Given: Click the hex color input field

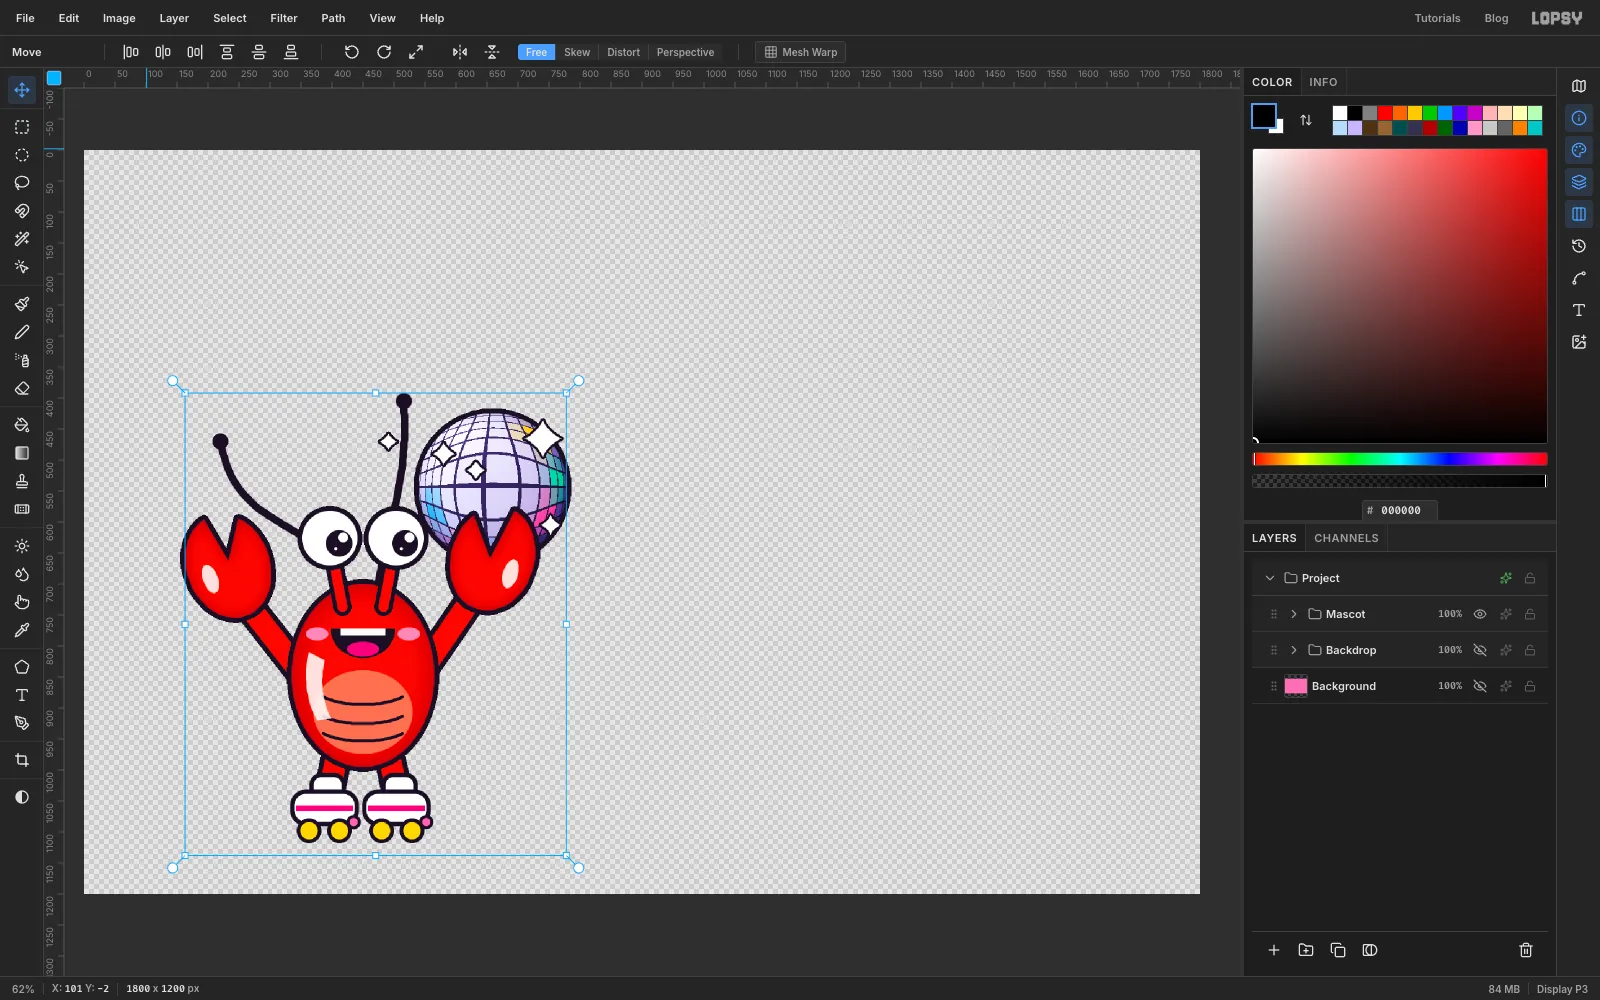Looking at the screenshot, I should pyautogui.click(x=1400, y=510).
